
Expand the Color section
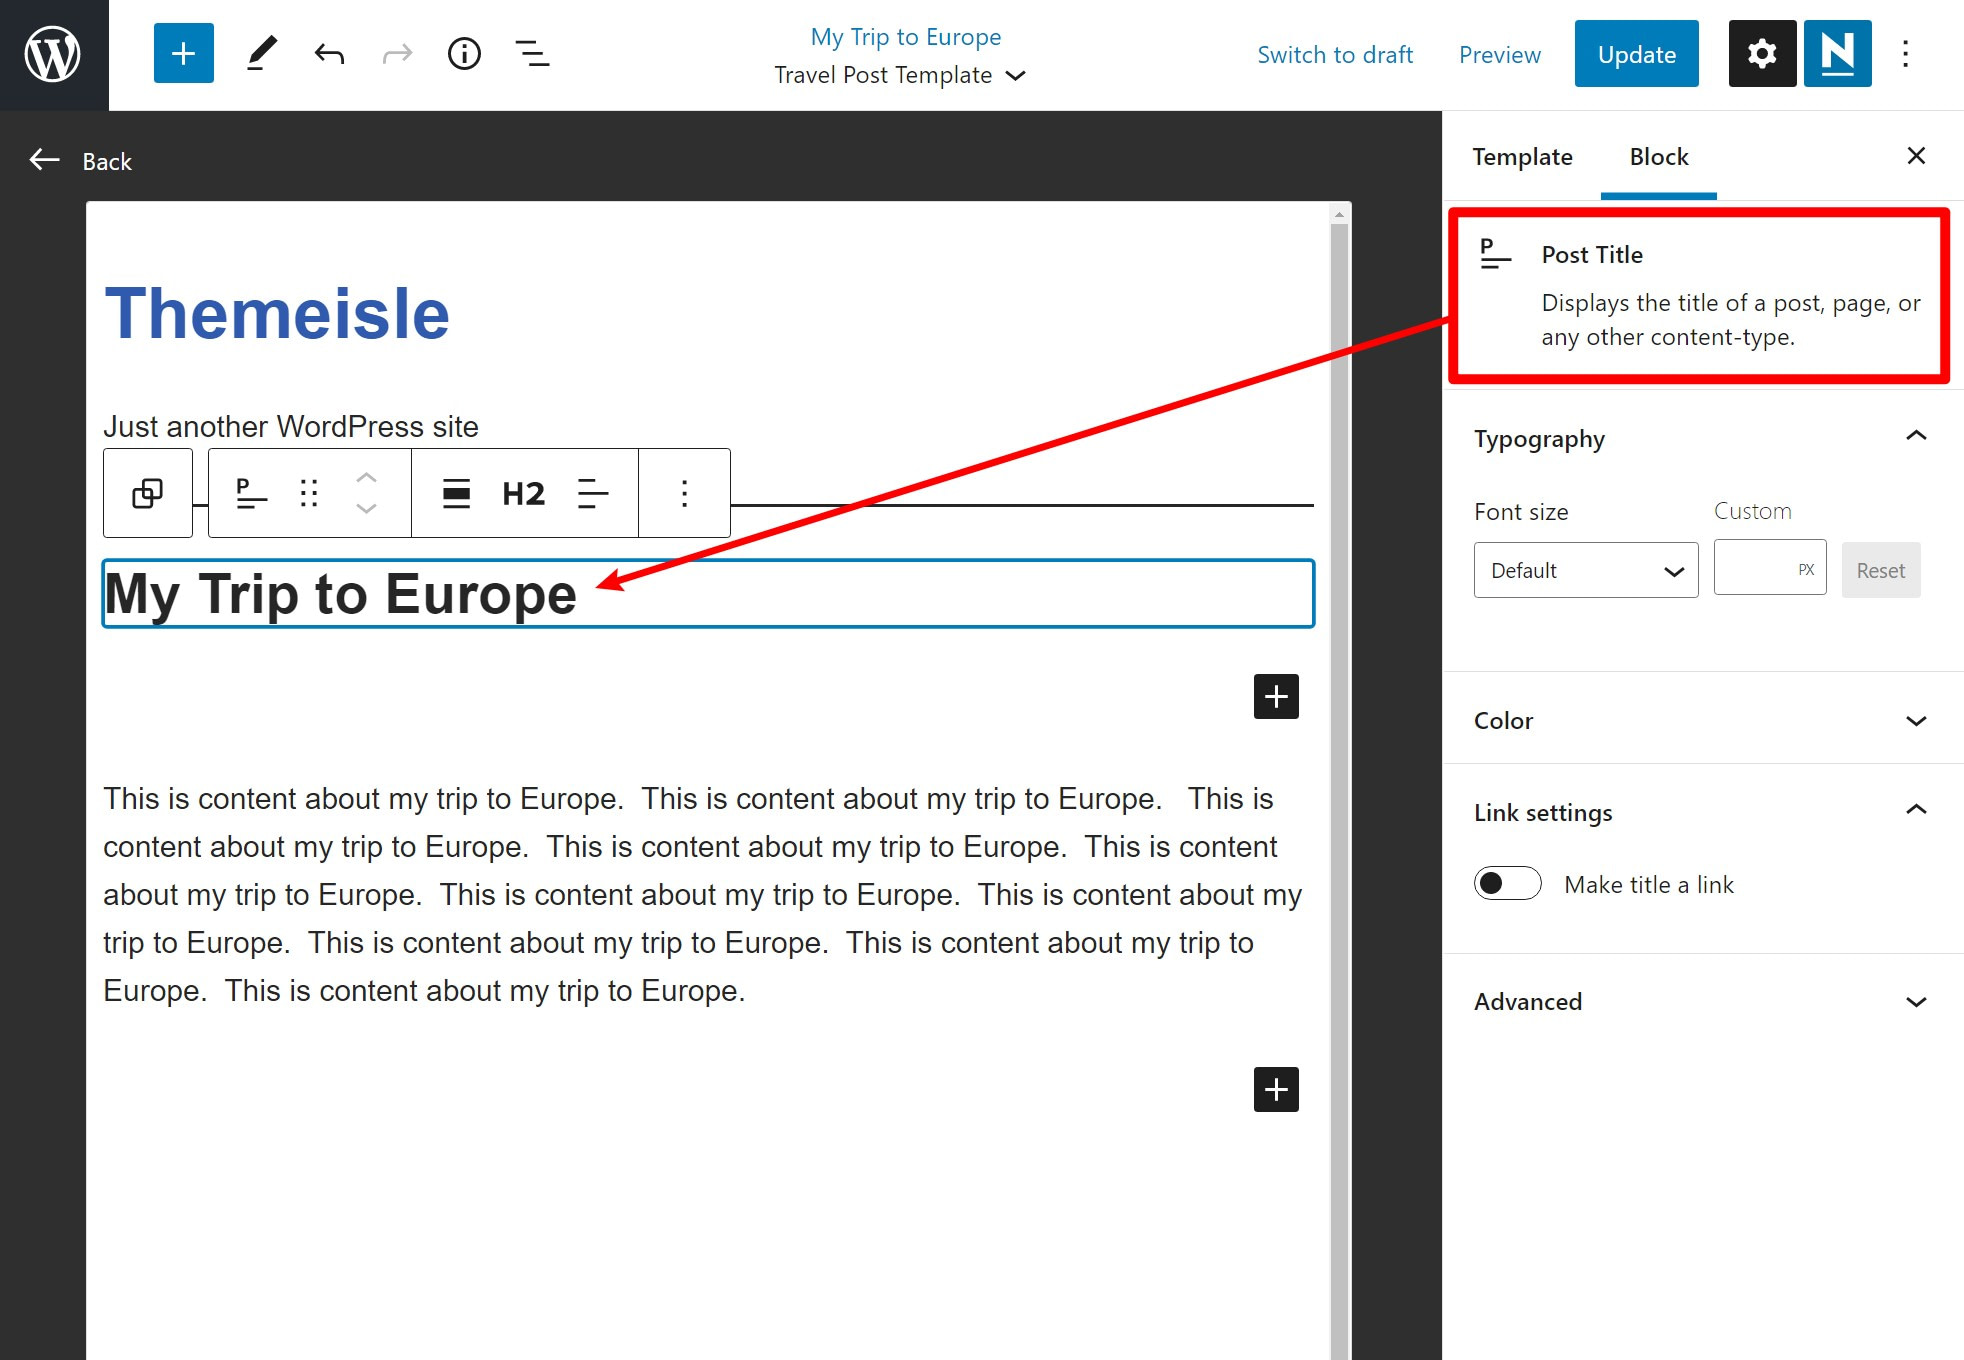tap(1702, 720)
